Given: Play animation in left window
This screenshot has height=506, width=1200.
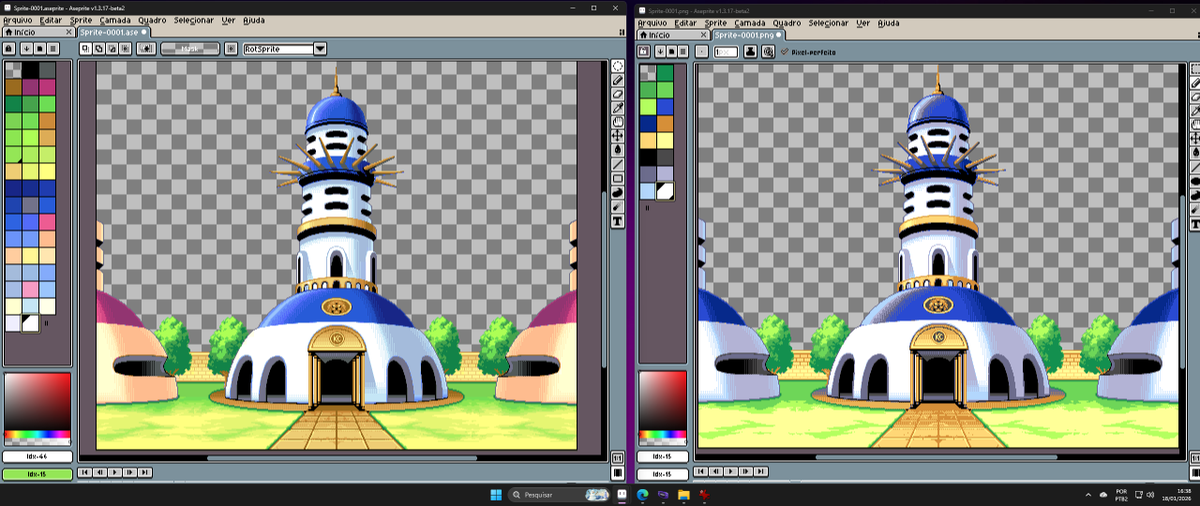Looking at the screenshot, I should pyautogui.click(x=115, y=471).
